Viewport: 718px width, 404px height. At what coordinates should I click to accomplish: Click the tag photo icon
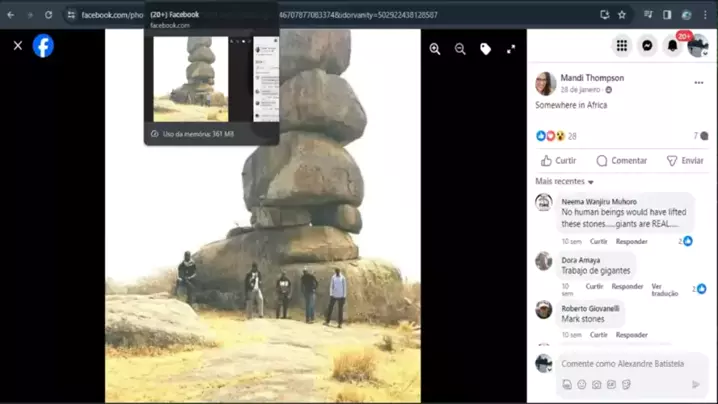coord(485,48)
